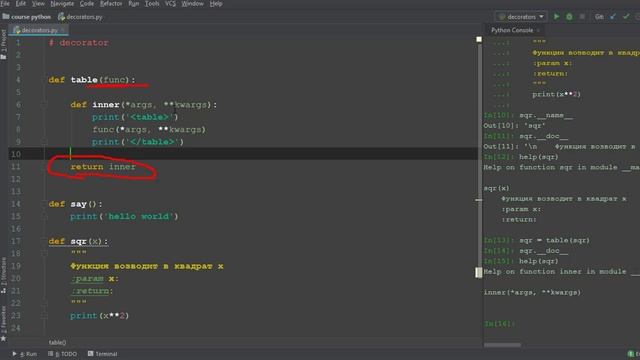Click 'def say():' on line 14
The height and width of the screenshot is (360, 640).
(76, 204)
